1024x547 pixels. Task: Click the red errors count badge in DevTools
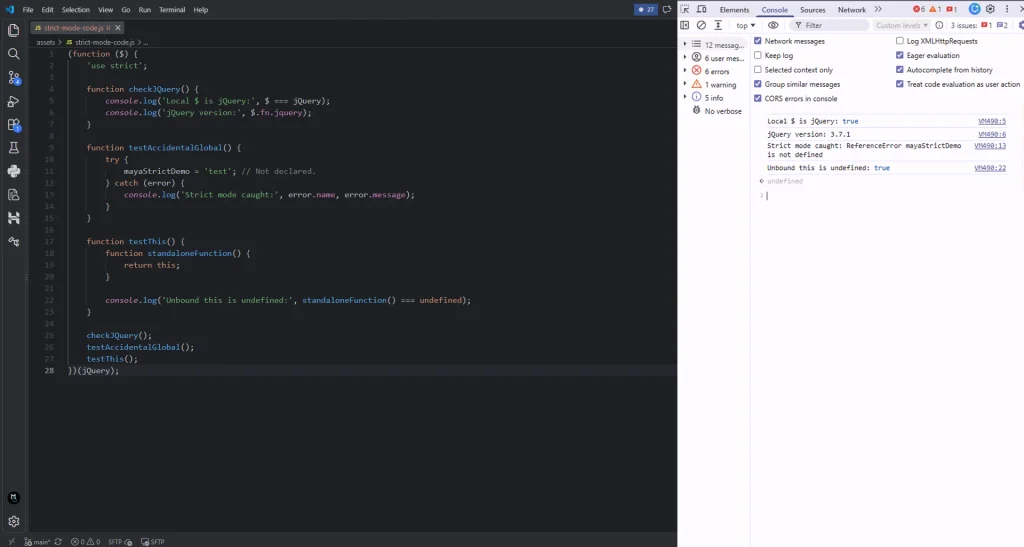click(919, 9)
